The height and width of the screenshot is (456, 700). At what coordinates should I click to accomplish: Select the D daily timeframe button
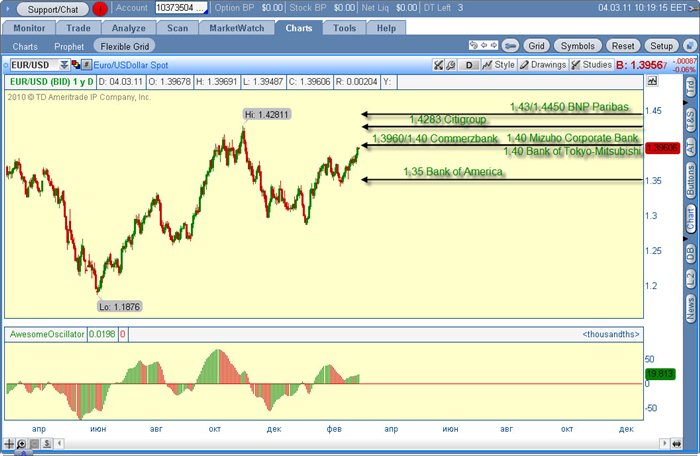[469, 65]
